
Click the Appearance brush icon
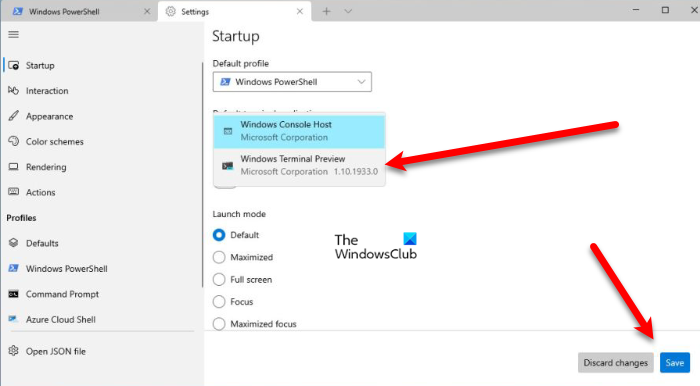(13, 116)
